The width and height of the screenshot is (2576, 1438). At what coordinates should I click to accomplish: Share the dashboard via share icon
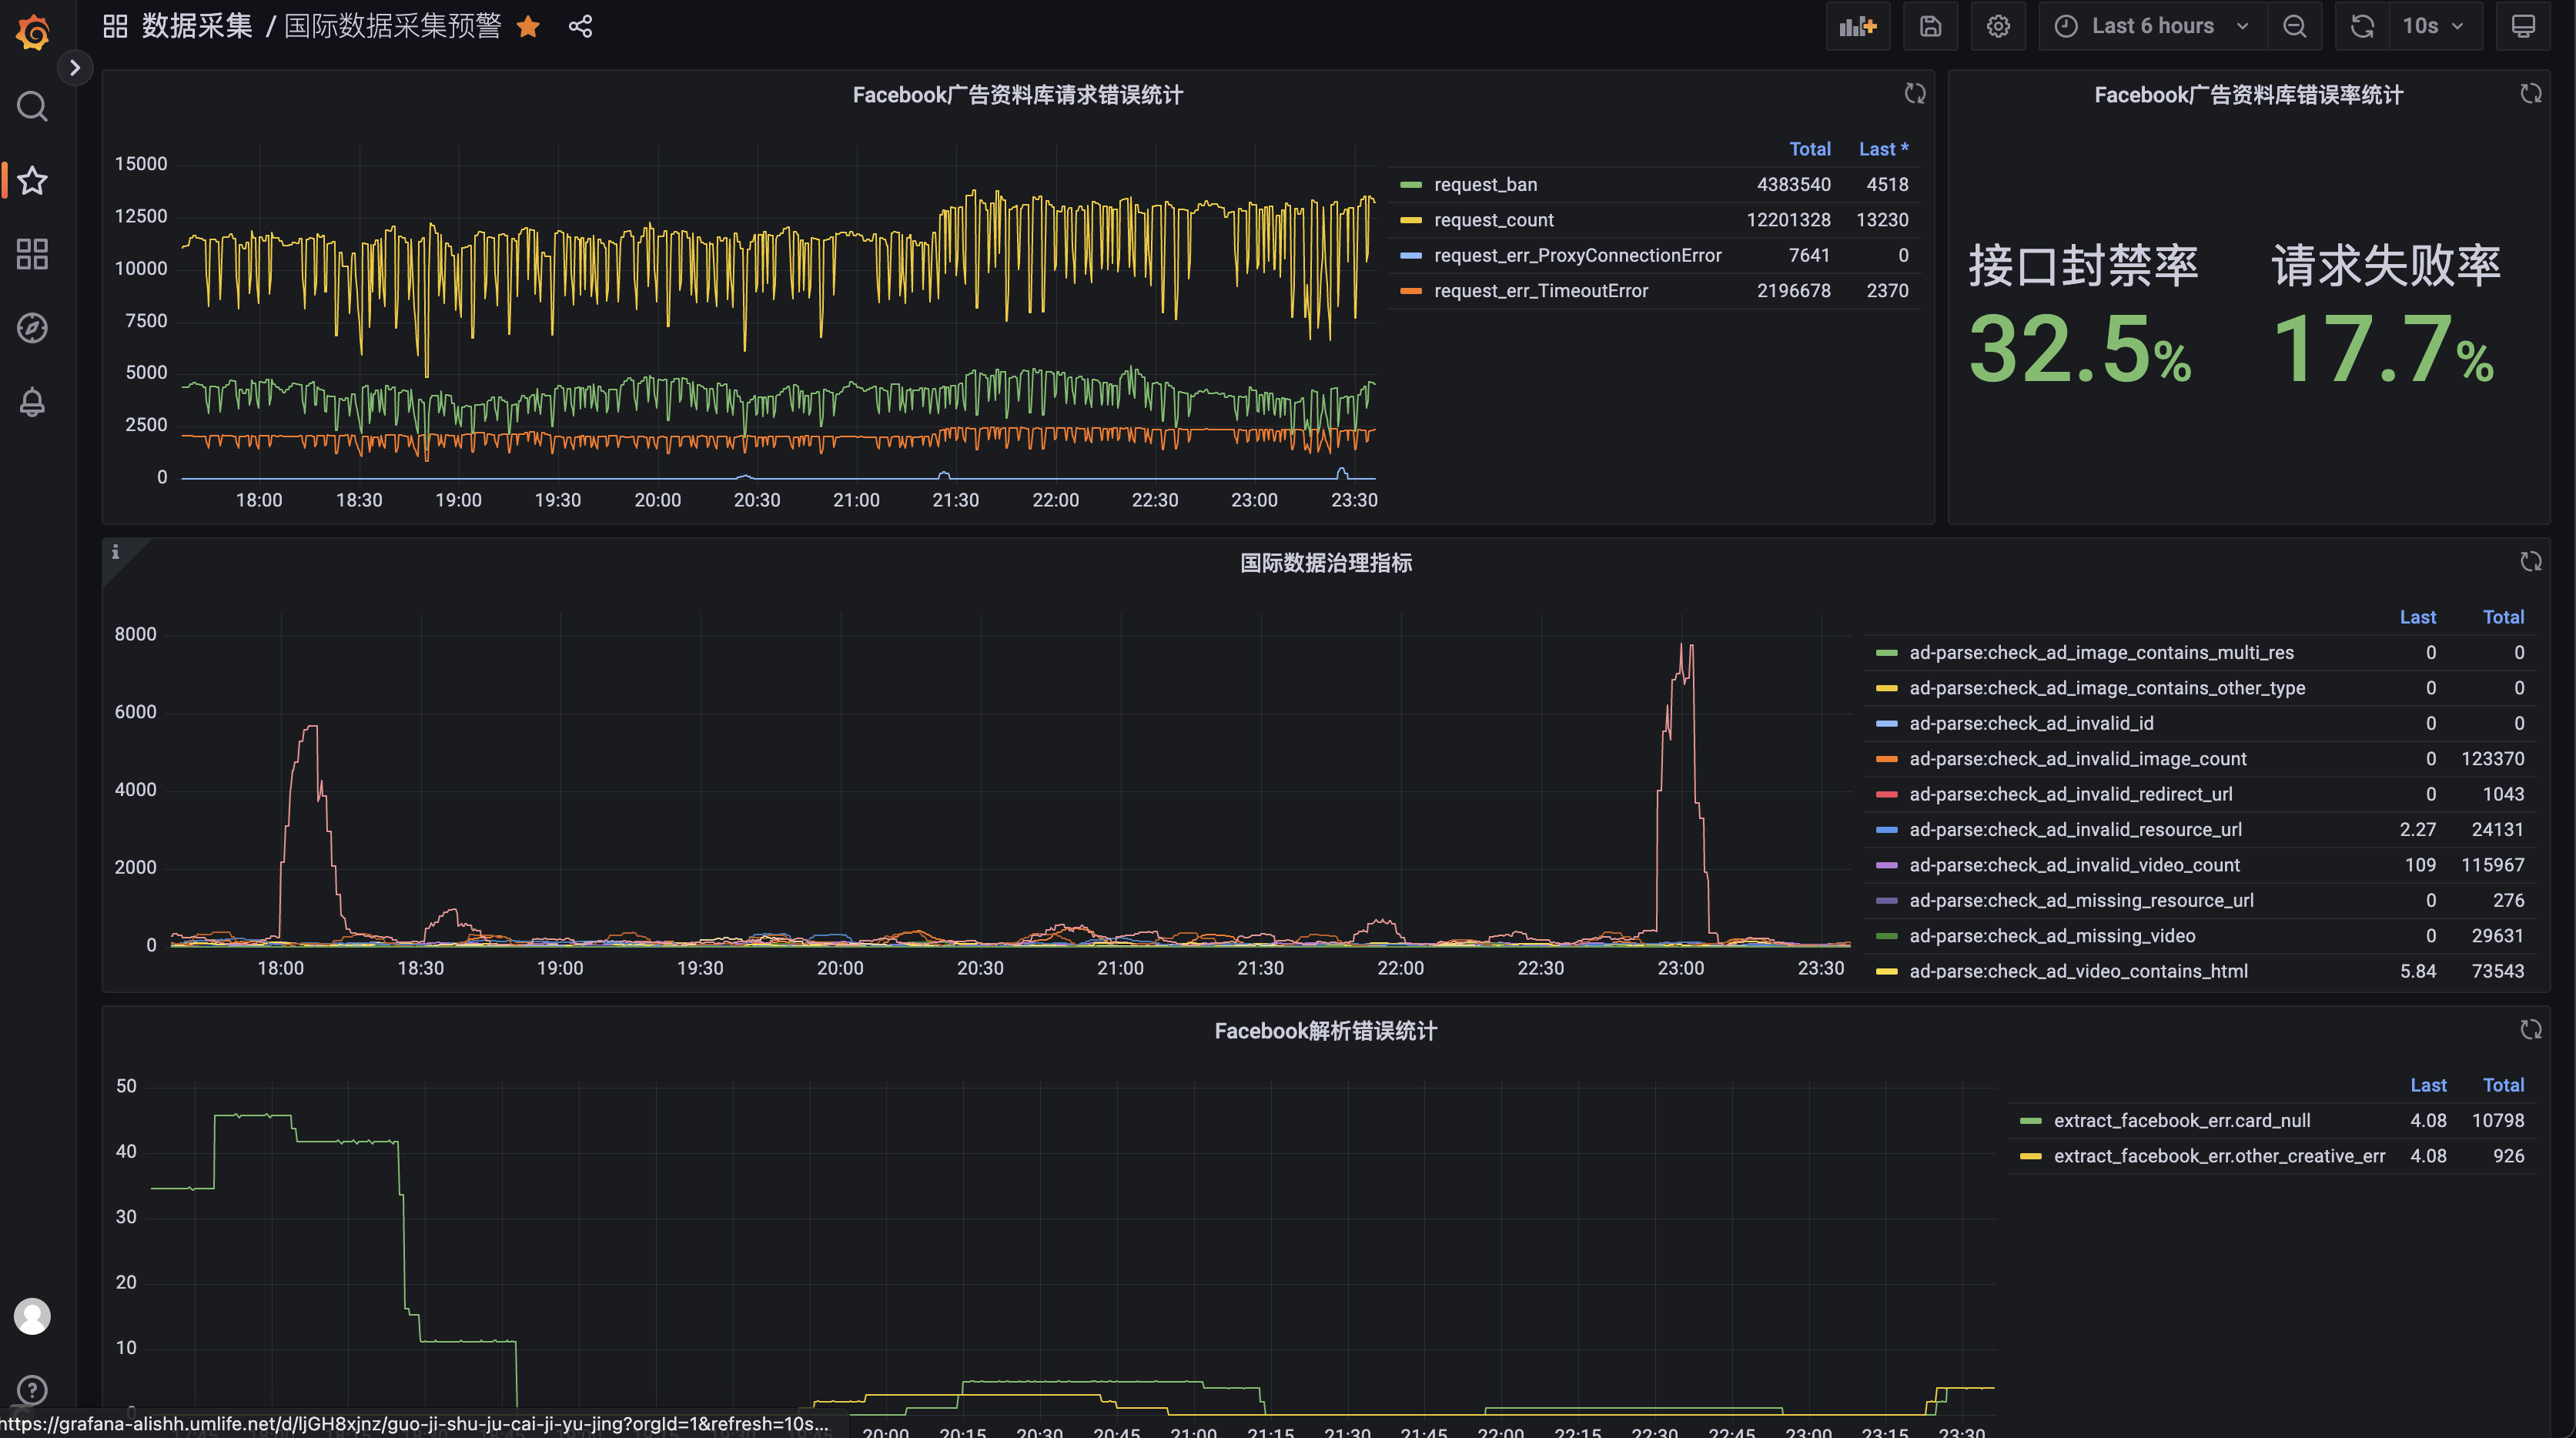(x=580, y=26)
